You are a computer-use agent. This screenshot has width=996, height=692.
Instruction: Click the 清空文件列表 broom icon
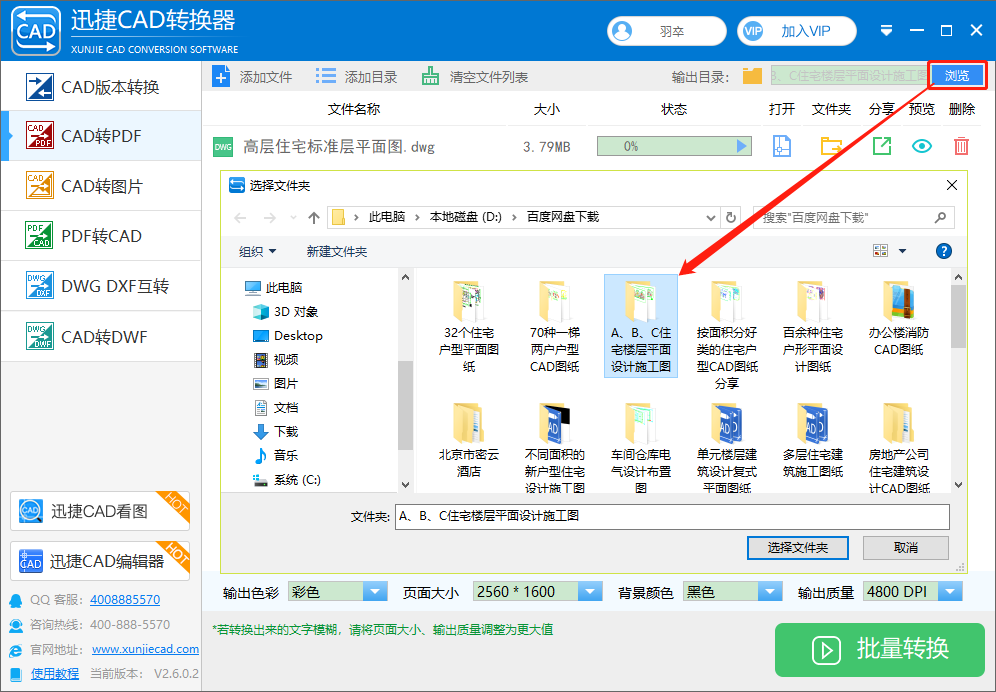[431, 77]
